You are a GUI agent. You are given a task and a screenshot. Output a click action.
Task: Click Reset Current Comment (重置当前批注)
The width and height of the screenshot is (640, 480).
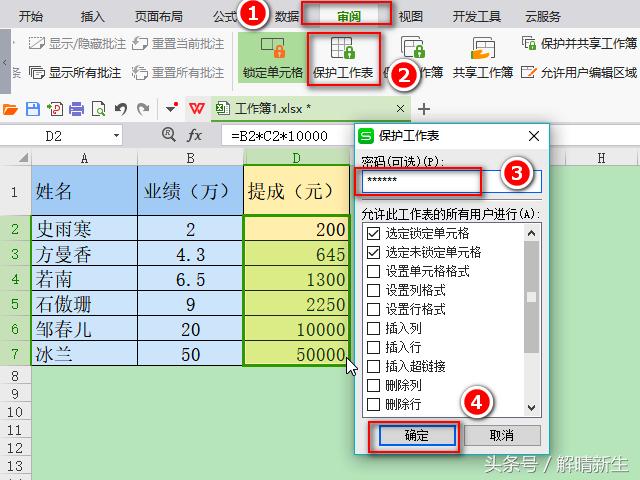coord(178,43)
